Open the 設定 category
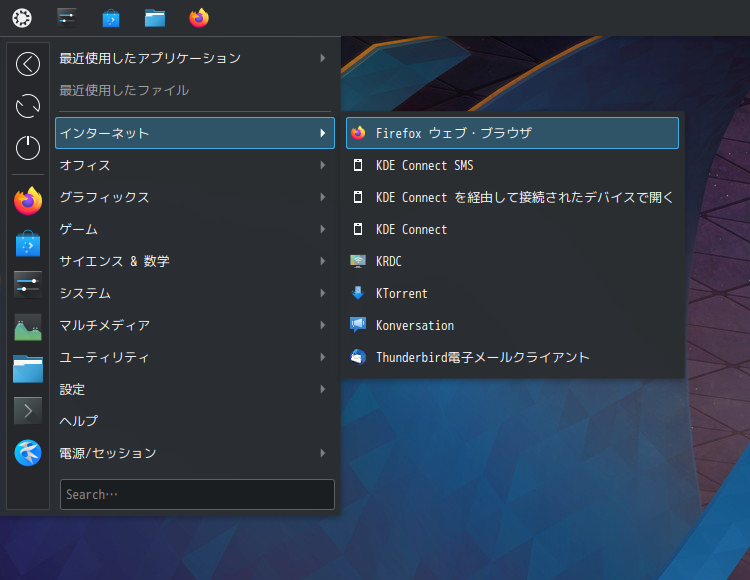This screenshot has height=580, width=750. (195, 389)
